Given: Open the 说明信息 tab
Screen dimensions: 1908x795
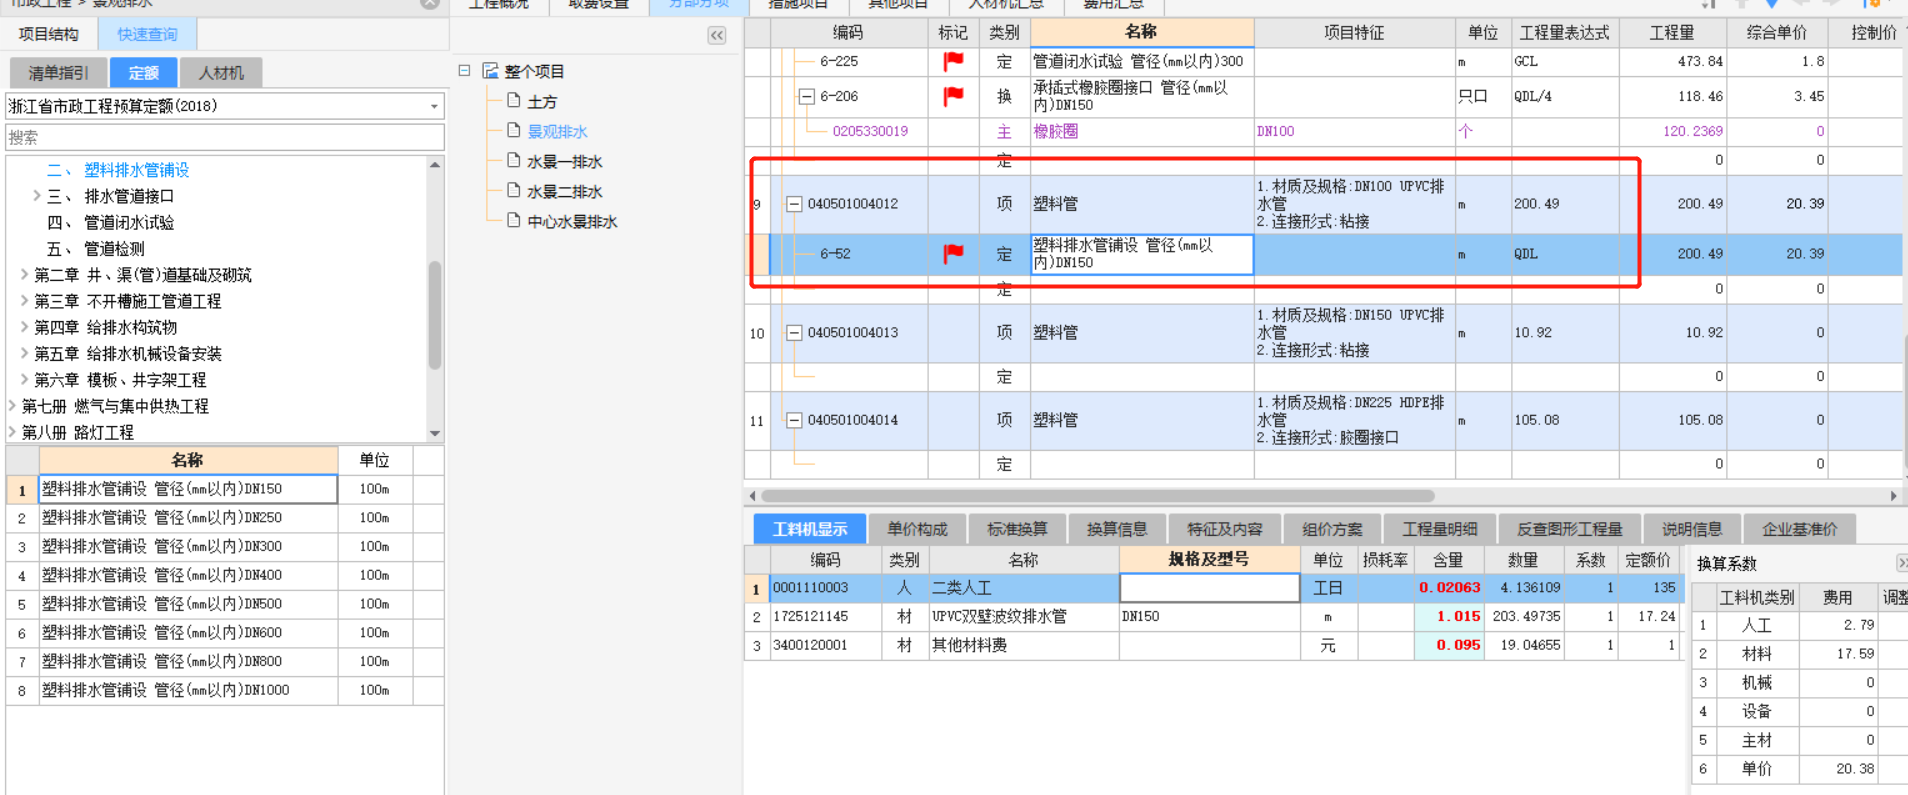Looking at the screenshot, I should tap(1692, 529).
